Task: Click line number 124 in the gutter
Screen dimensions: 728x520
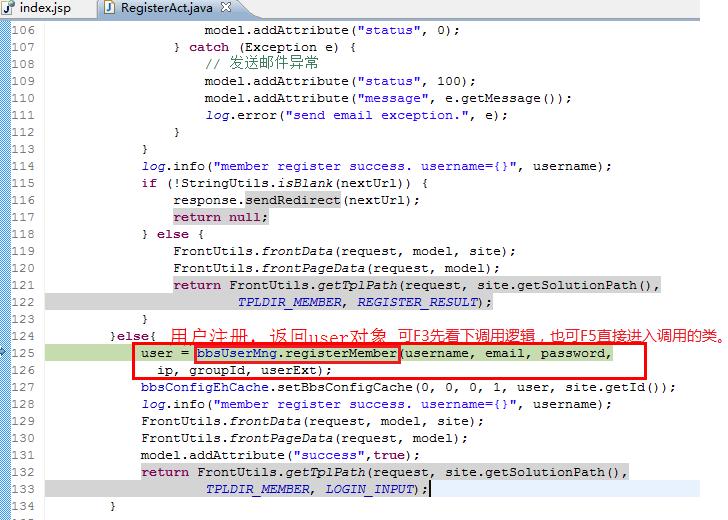Action: [23, 336]
